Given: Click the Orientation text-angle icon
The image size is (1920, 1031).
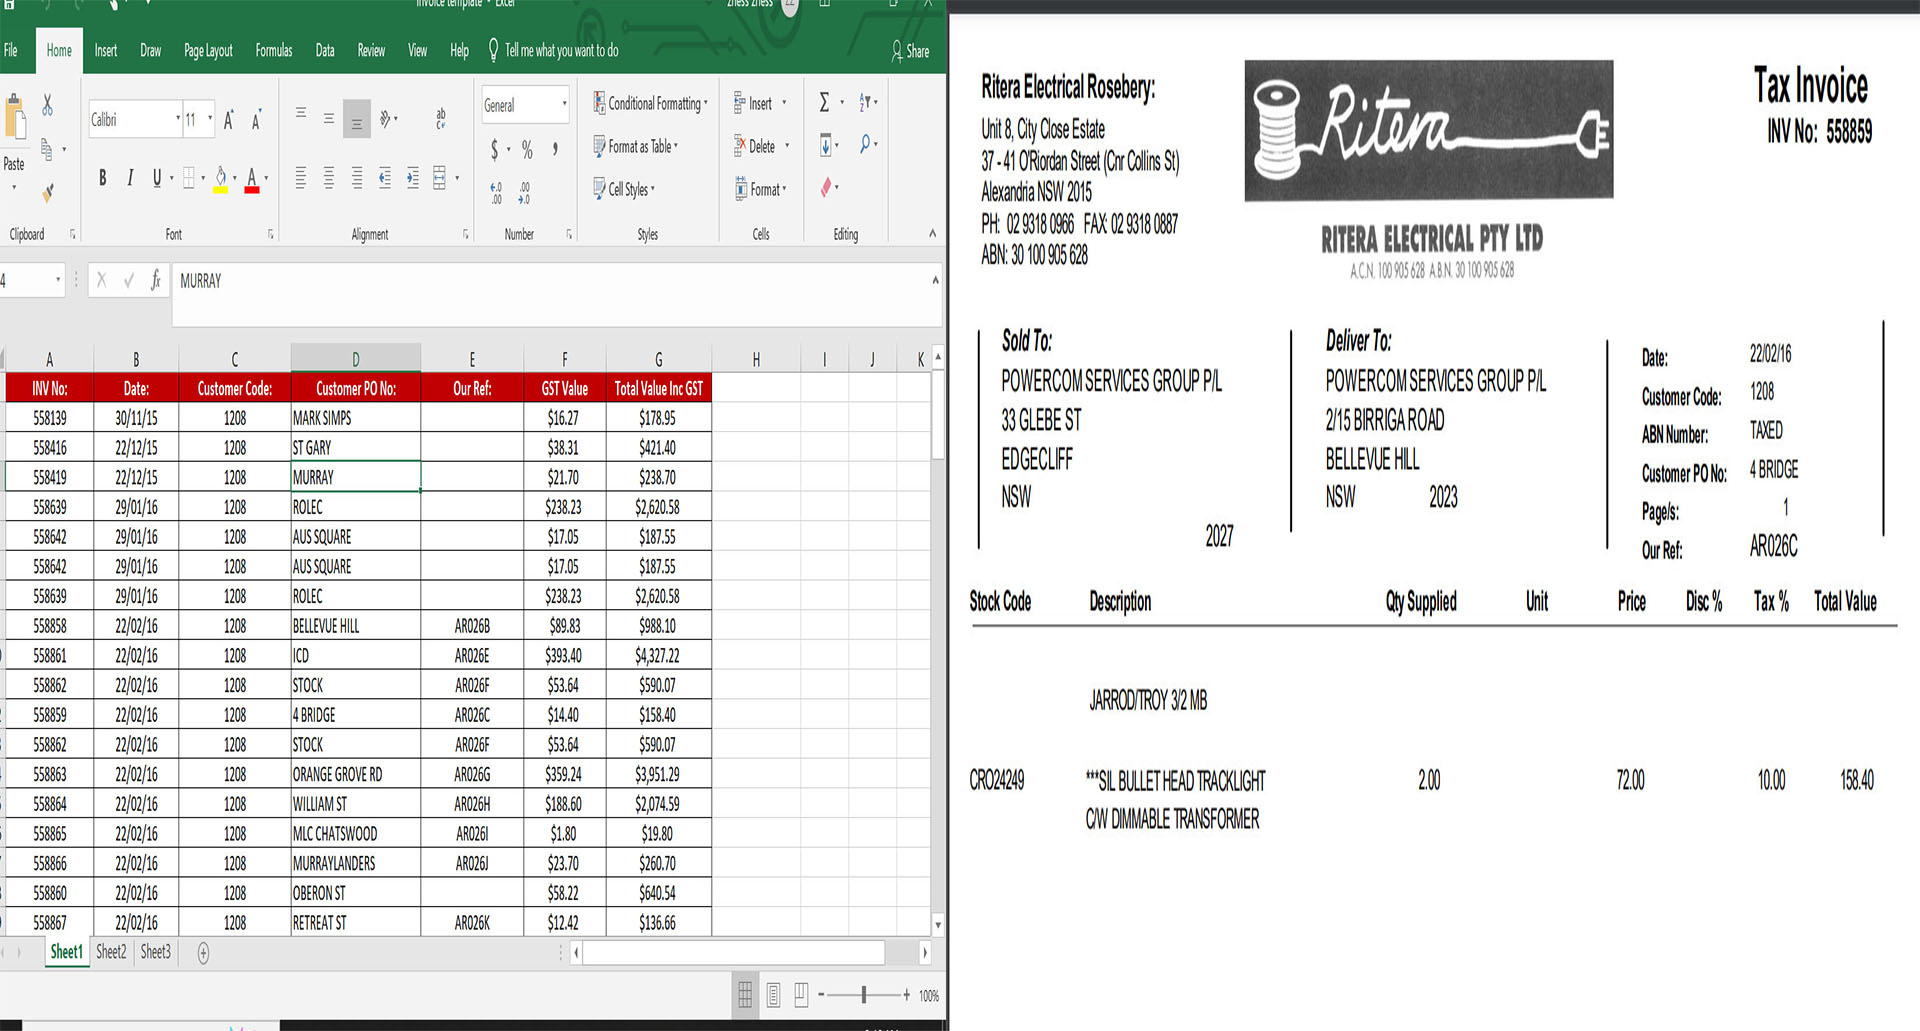Looking at the screenshot, I should click(386, 119).
